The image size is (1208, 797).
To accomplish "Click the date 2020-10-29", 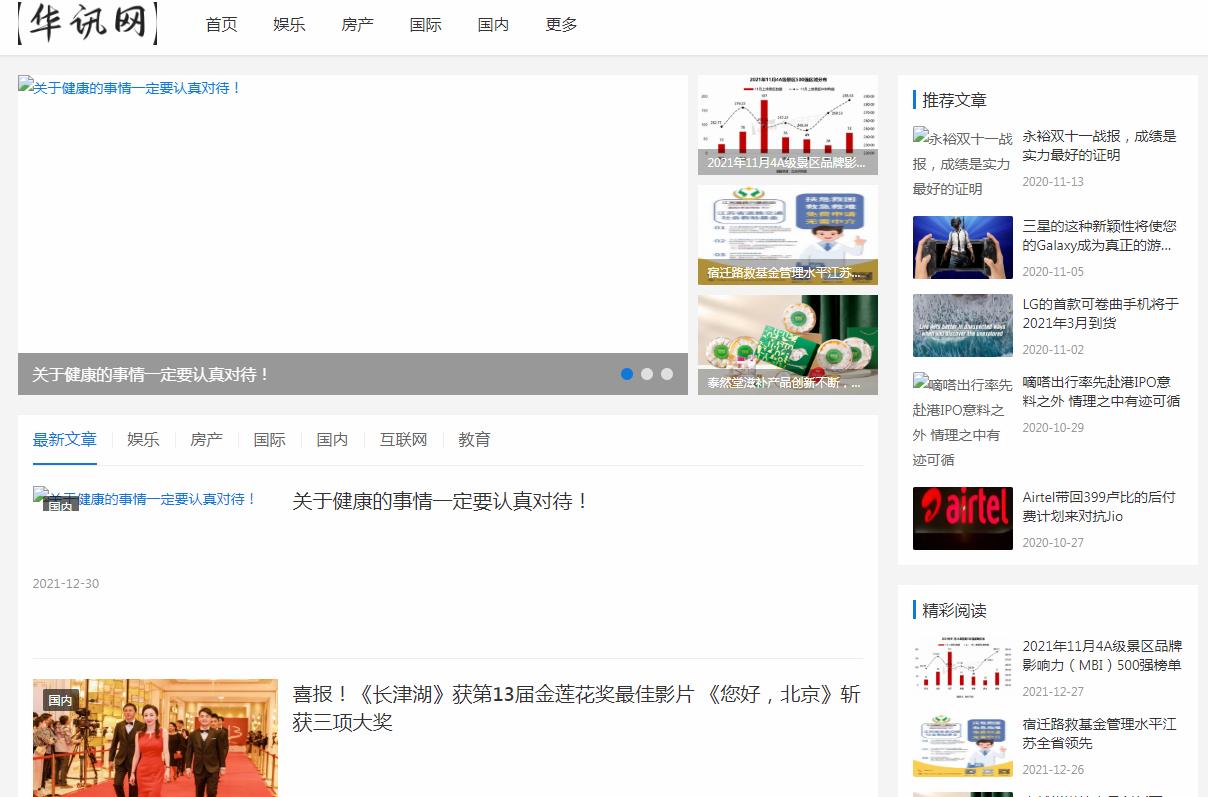I will click(x=1053, y=428).
